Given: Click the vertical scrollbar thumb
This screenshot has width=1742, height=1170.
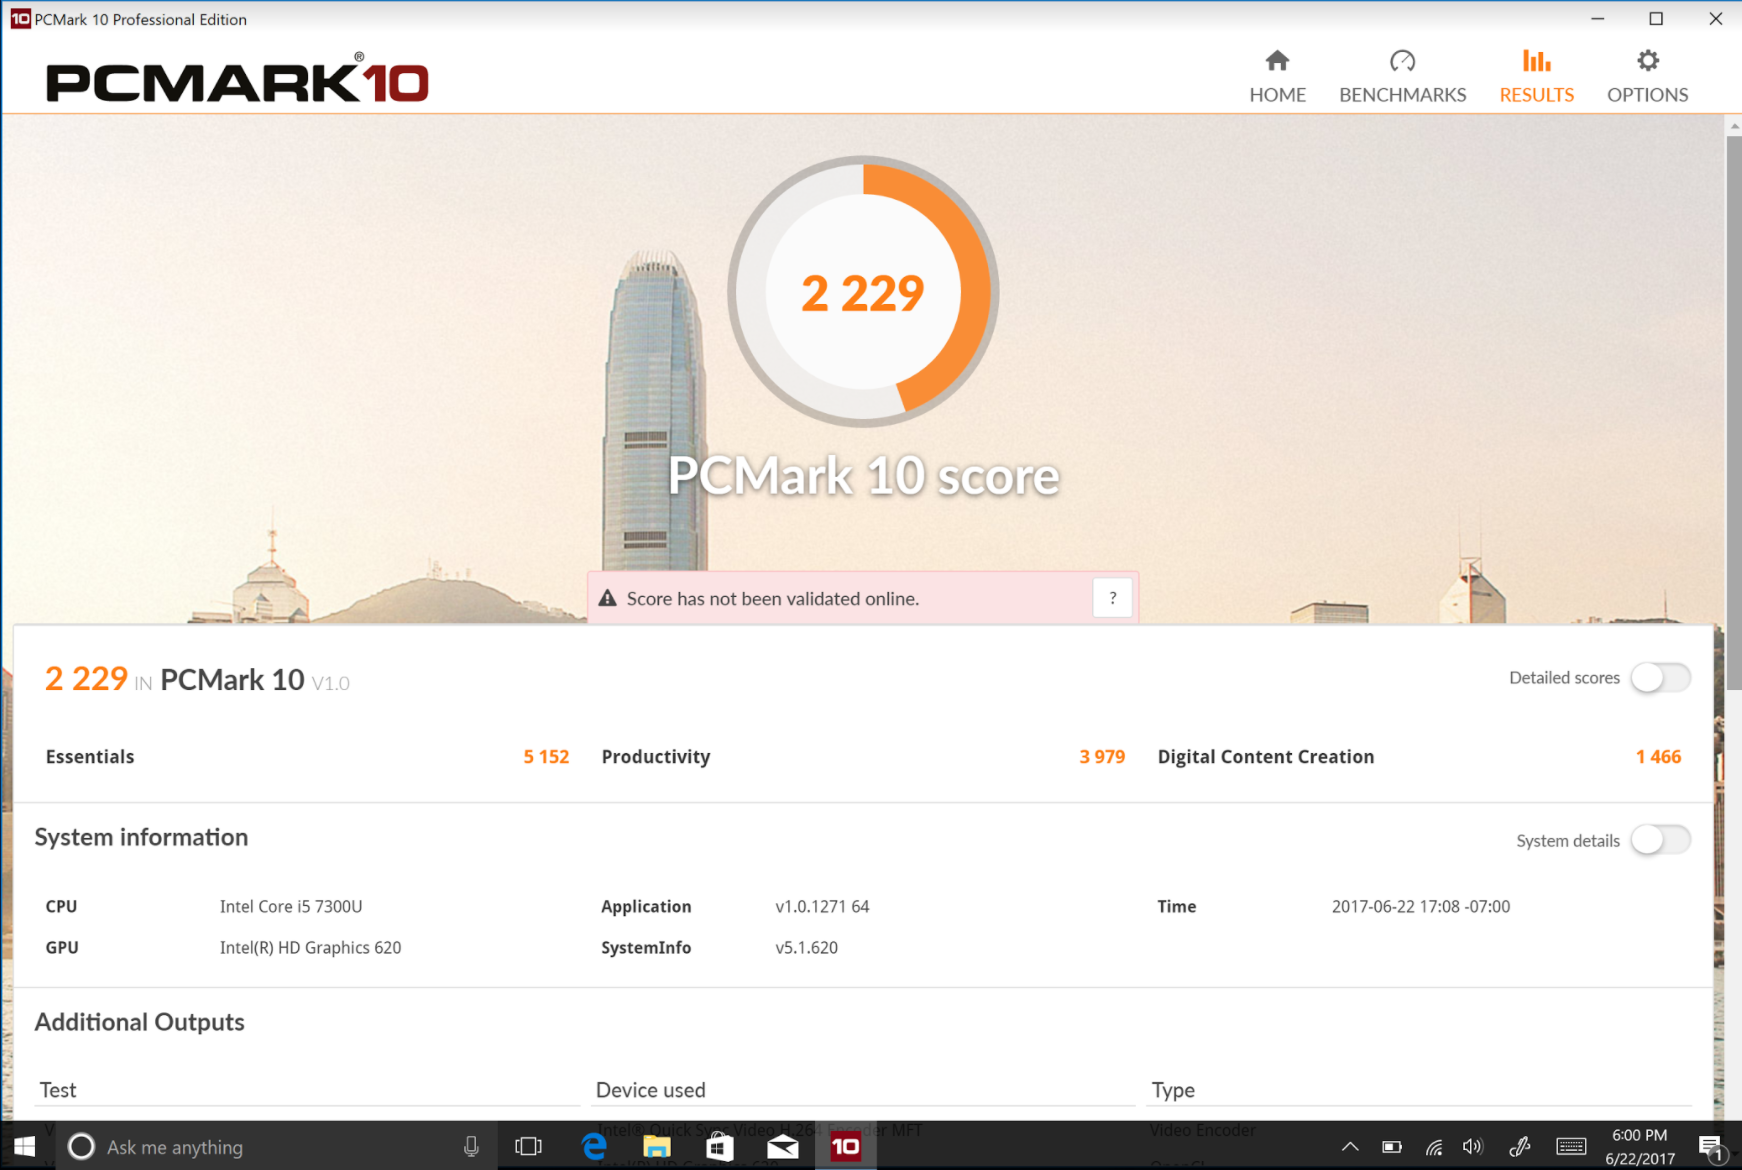Looking at the screenshot, I should (x=1733, y=412).
